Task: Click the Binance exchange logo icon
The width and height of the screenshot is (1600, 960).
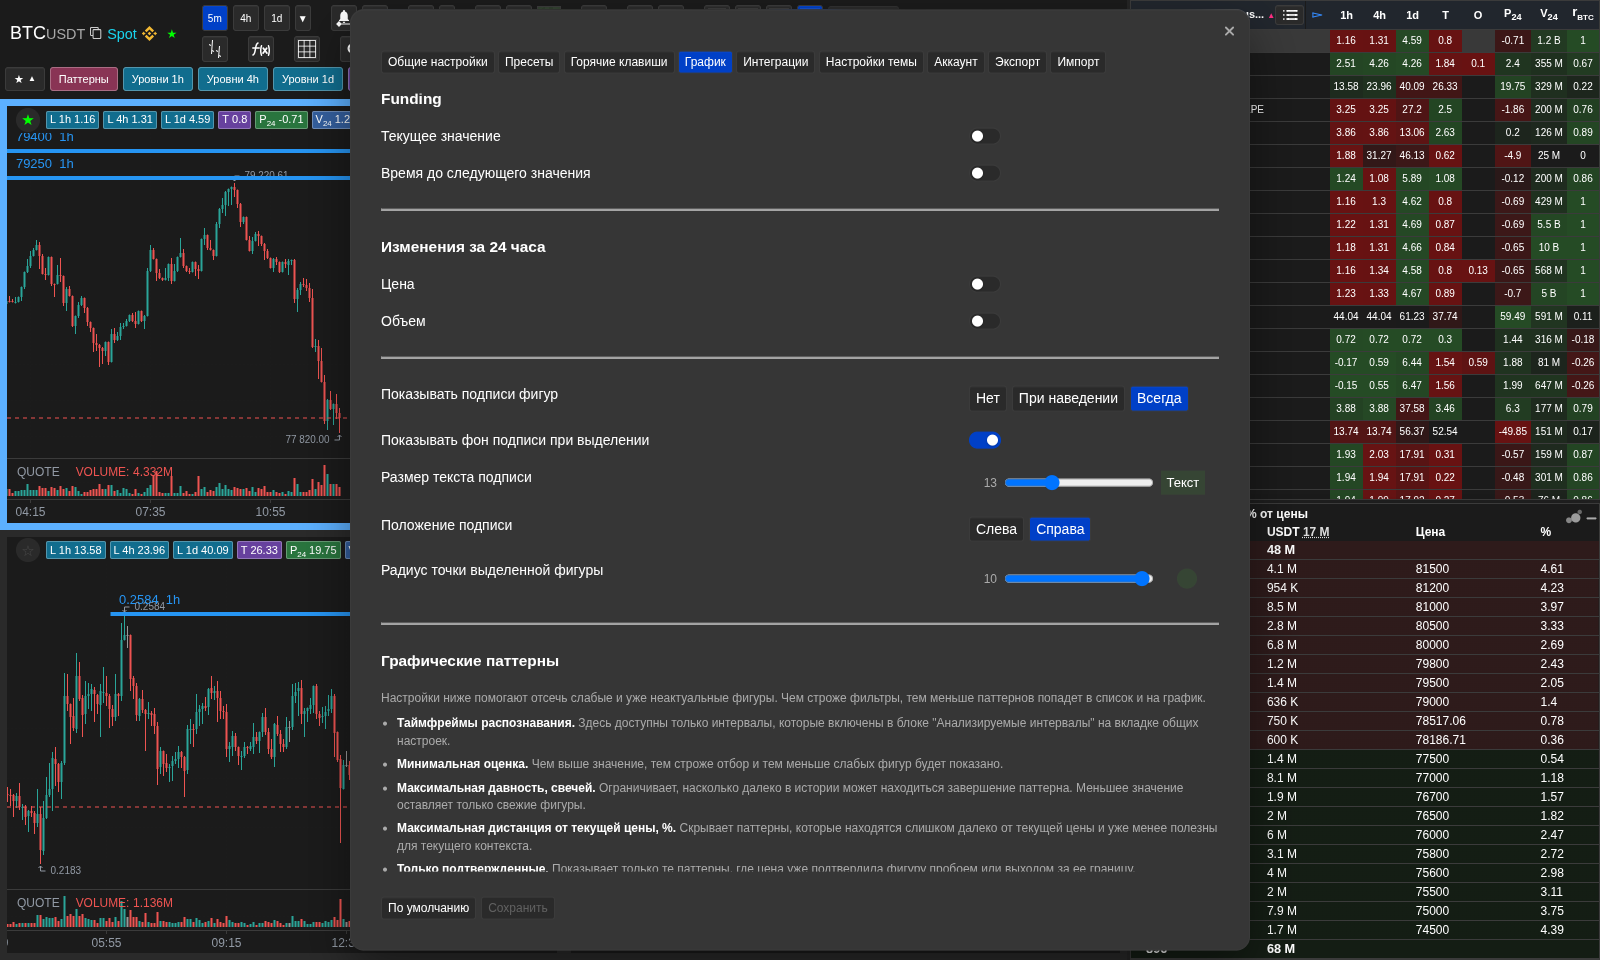Action: [150, 33]
